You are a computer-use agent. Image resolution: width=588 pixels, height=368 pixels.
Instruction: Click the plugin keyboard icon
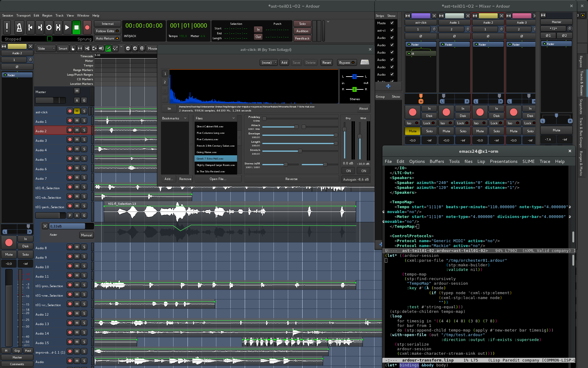click(x=364, y=62)
